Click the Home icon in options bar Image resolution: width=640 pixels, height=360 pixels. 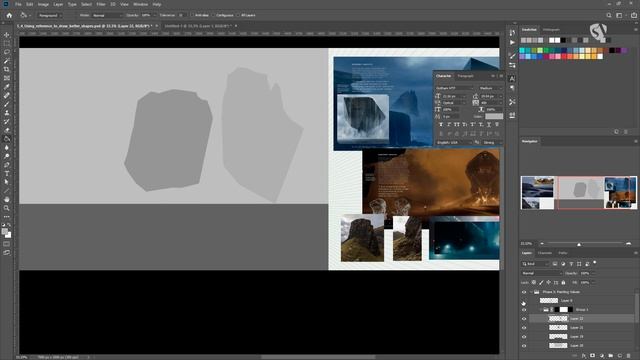[x=9, y=15]
